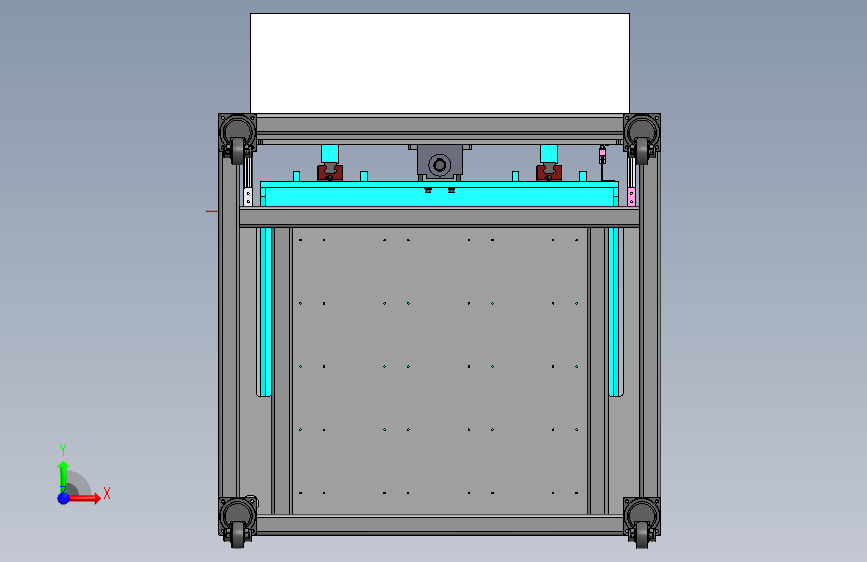This screenshot has width=867, height=562.
Task: Select the right cyan vertical rail
Action: (613, 311)
